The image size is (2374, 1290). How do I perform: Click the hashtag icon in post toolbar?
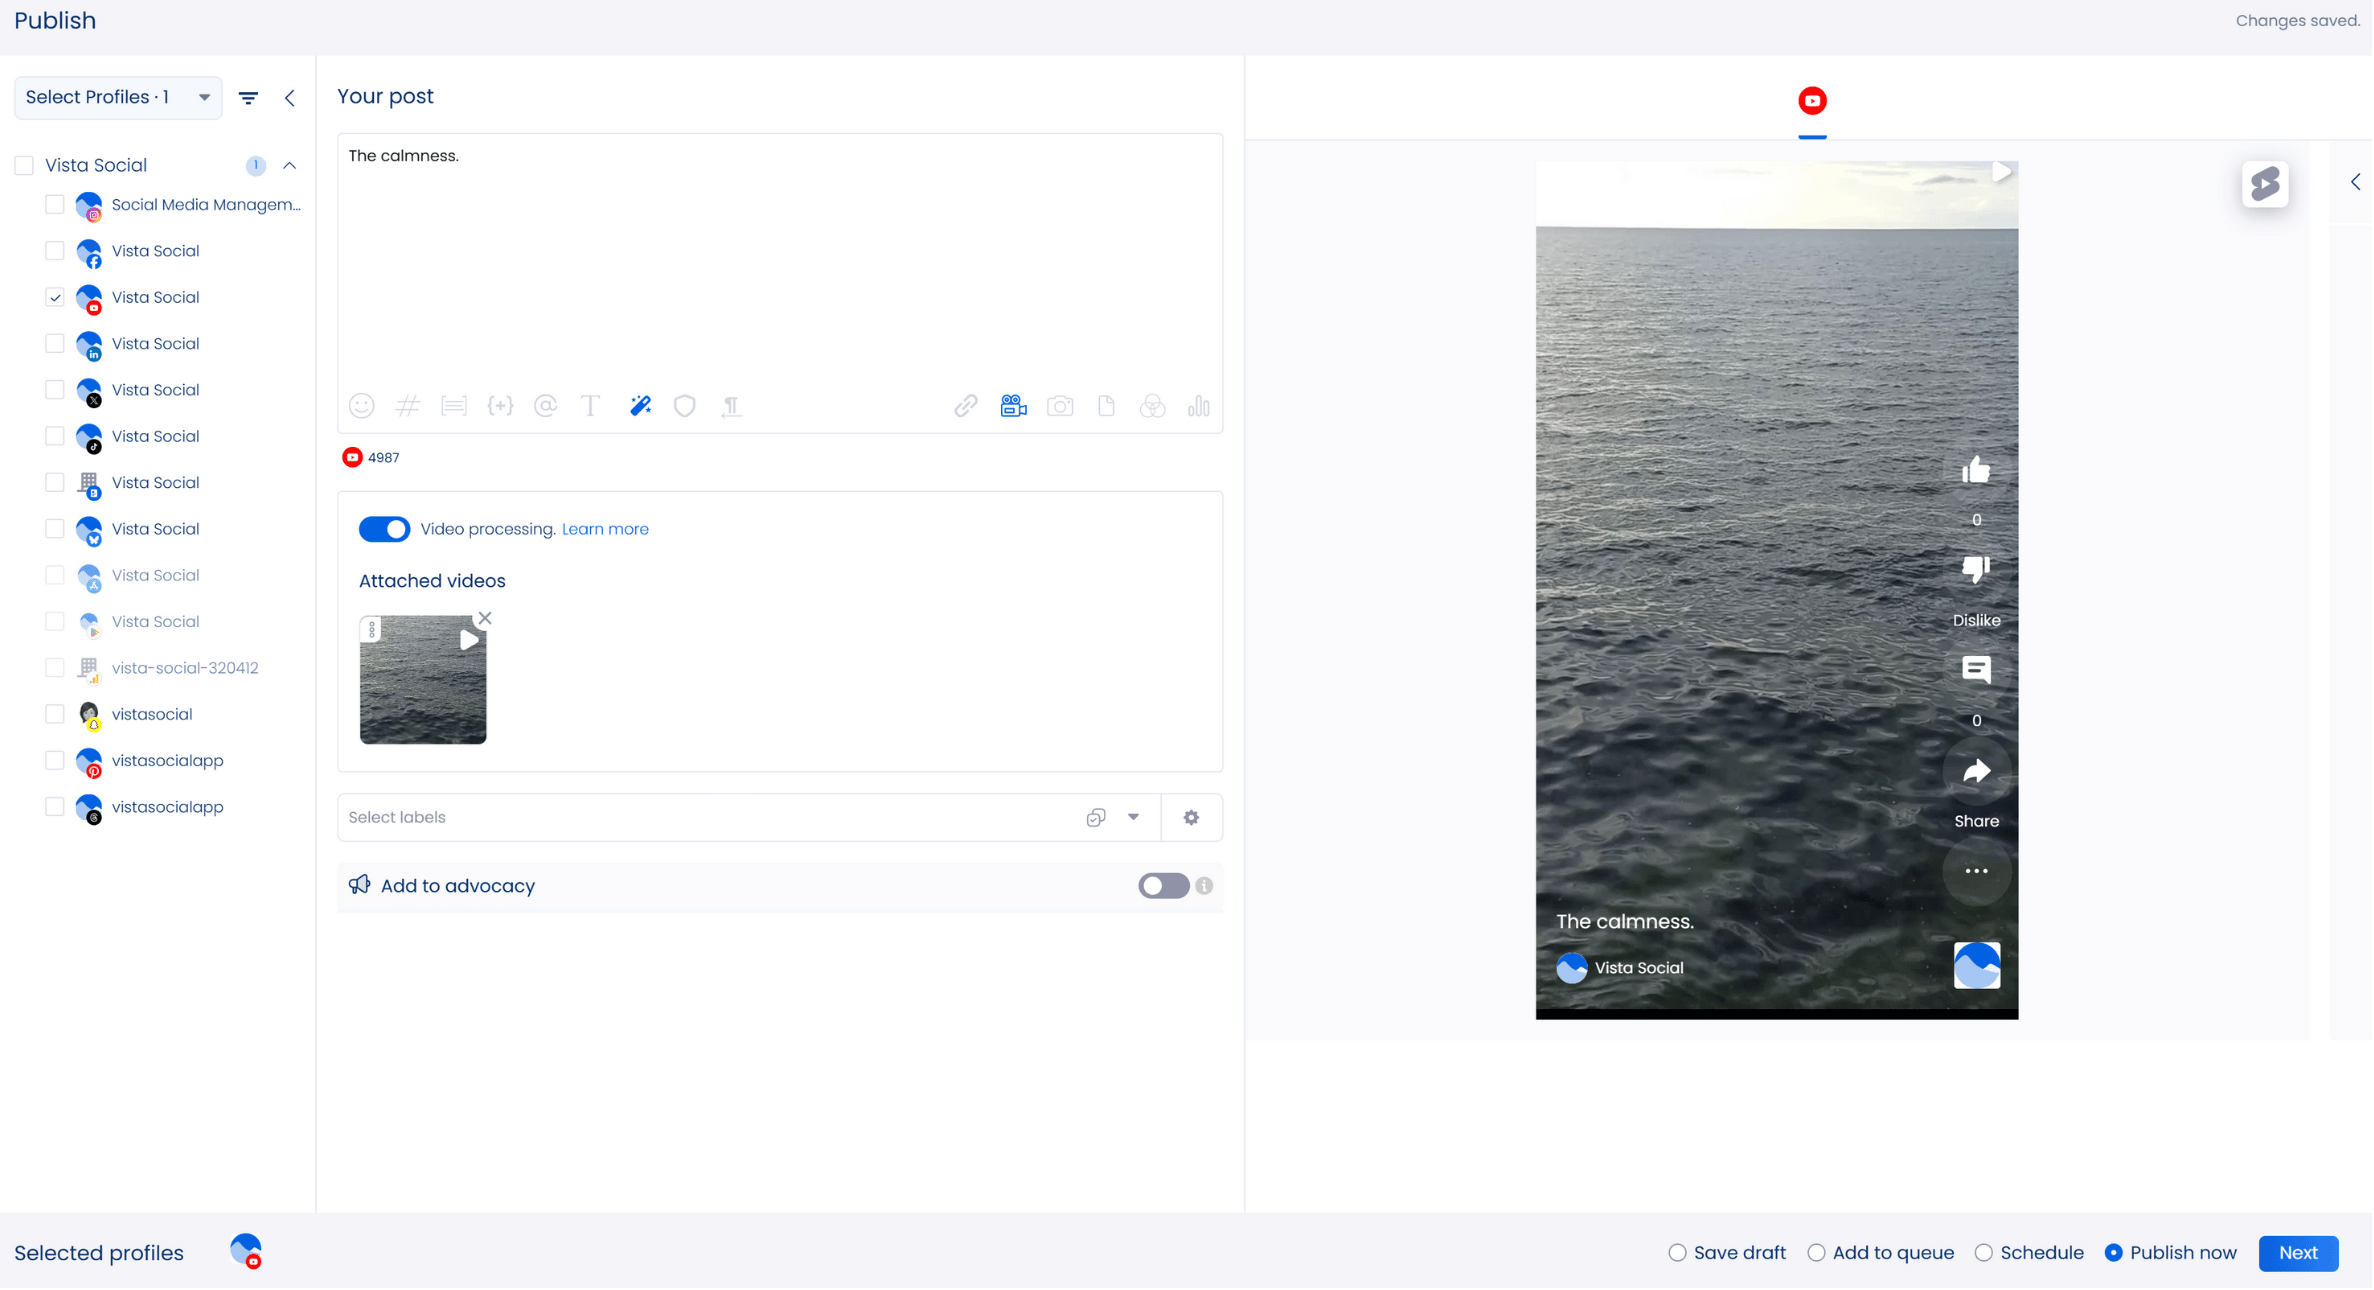408,406
